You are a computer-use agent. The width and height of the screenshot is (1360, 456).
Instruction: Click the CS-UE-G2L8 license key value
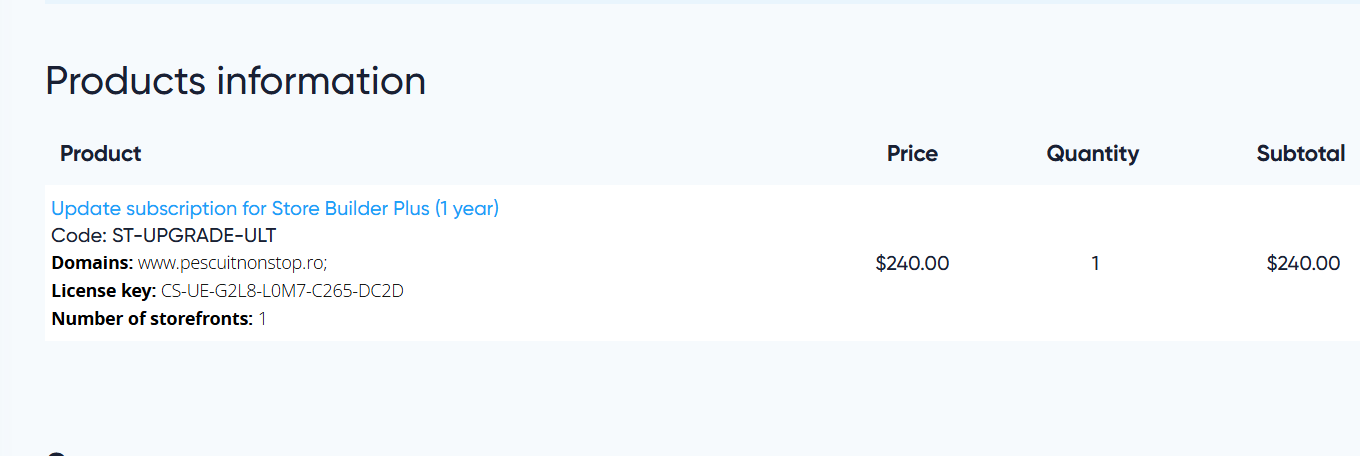click(282, 291)
